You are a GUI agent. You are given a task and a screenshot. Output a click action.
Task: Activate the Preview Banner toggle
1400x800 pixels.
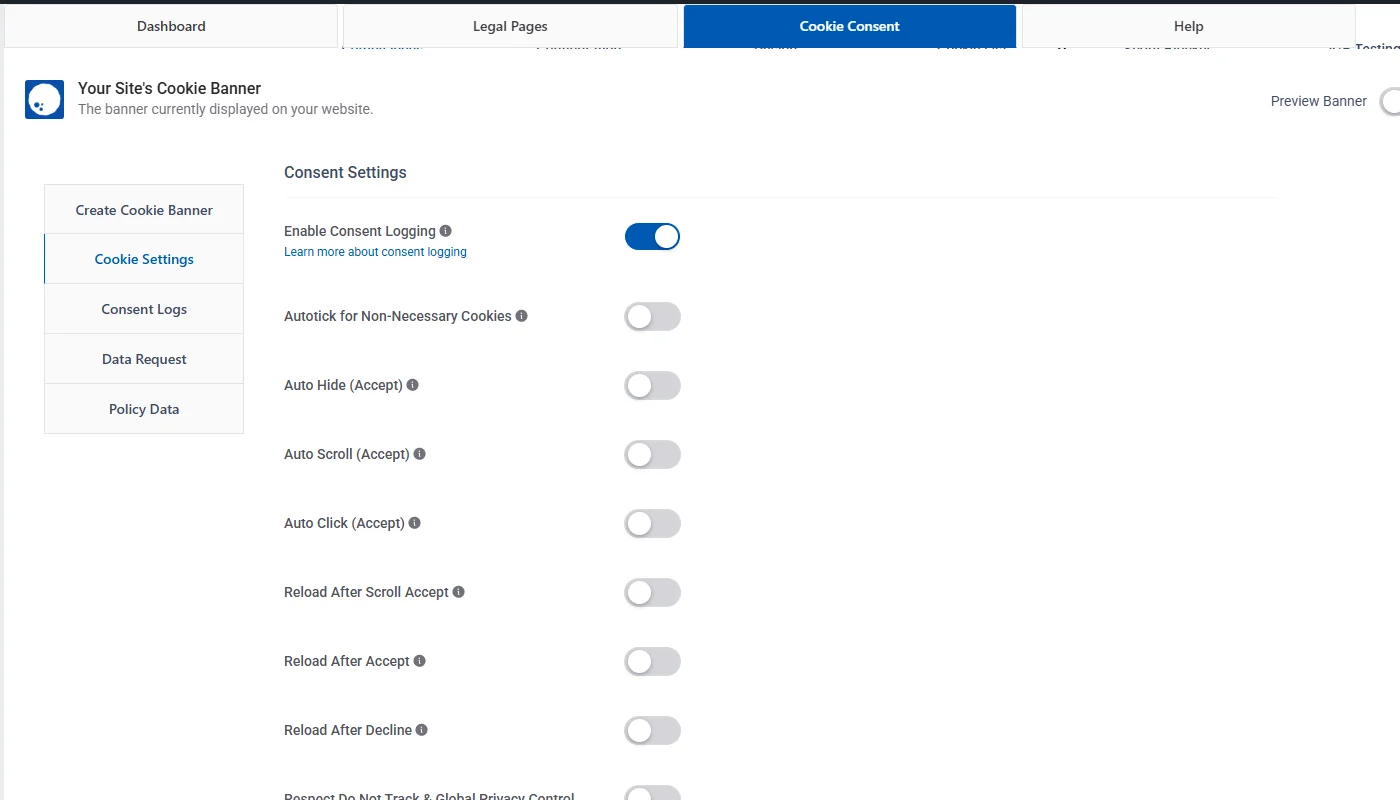point(1392,101)
